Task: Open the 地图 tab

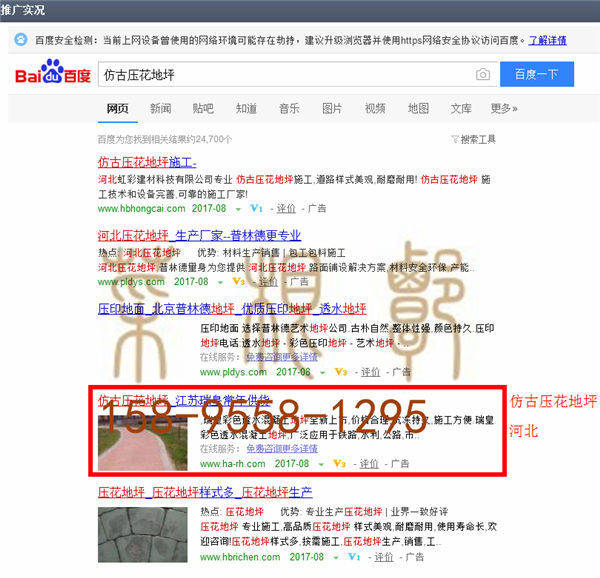Action: click(418, 109)
